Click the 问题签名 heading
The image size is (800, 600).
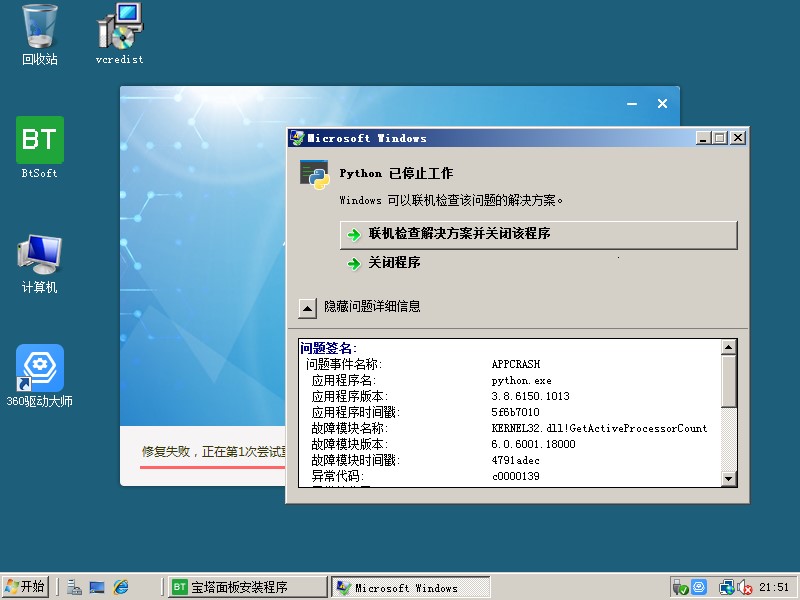point(328,348)
